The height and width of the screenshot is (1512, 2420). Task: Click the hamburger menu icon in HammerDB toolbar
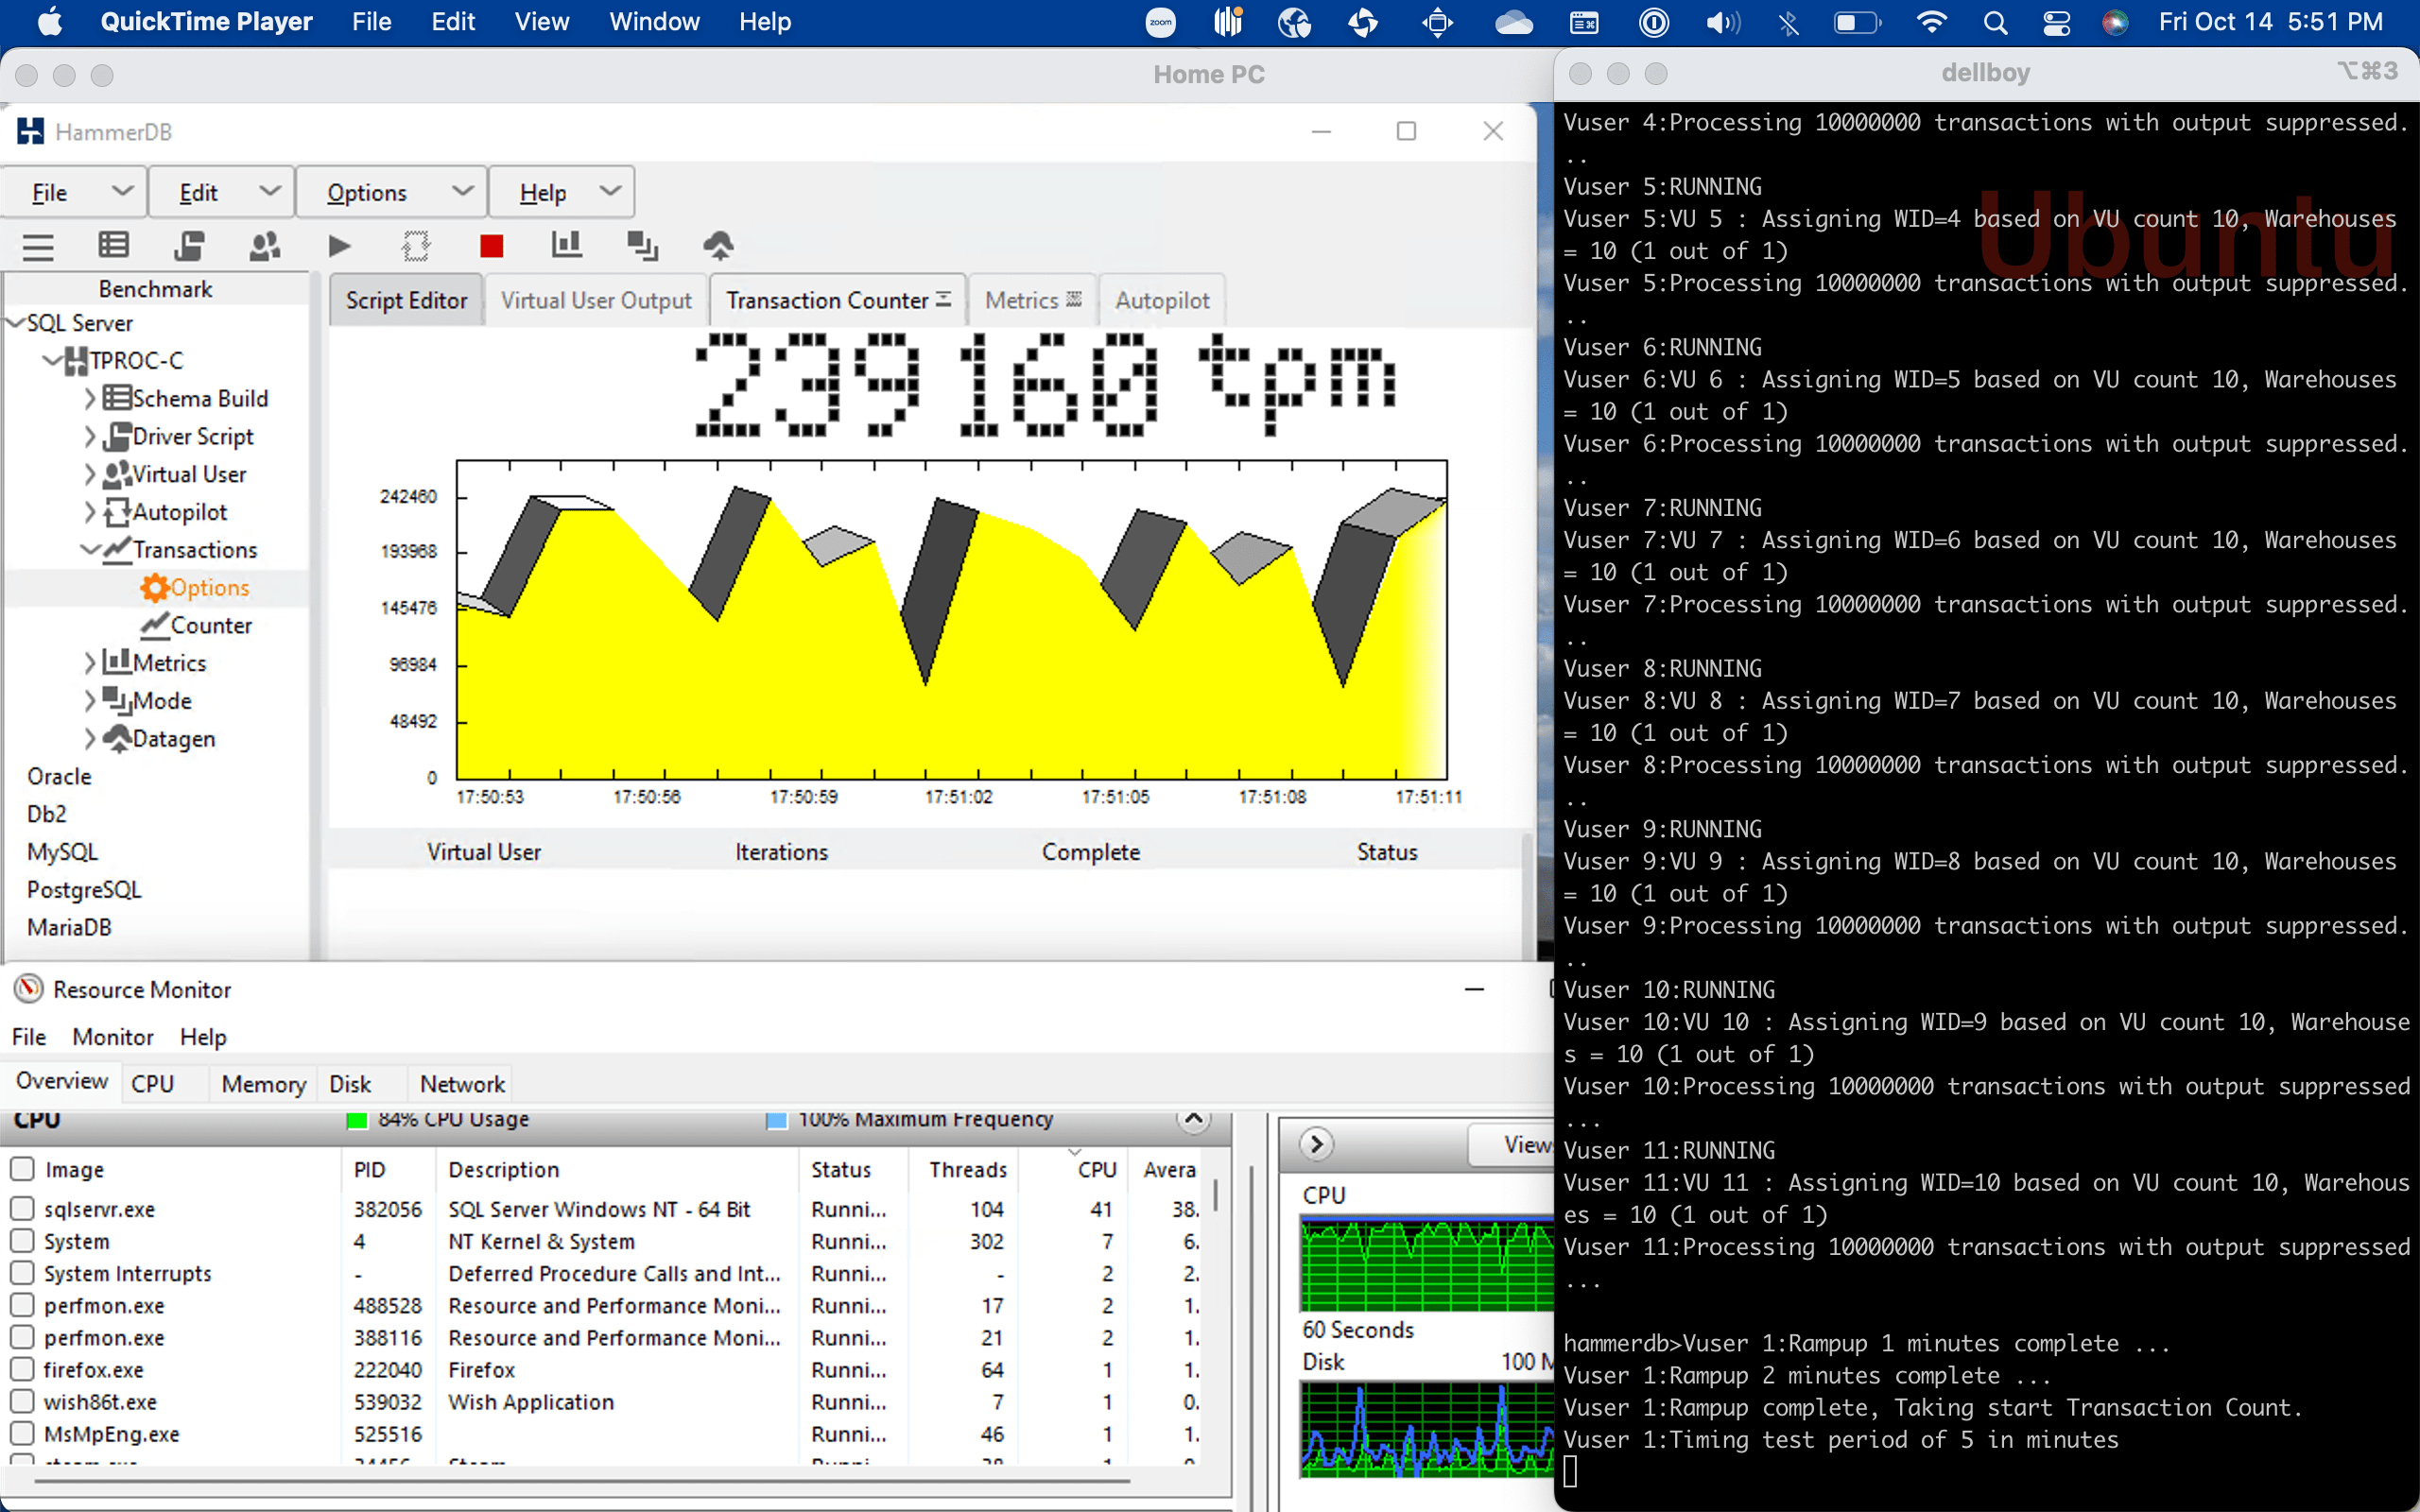pyautogui.click(x=38, y=246)
